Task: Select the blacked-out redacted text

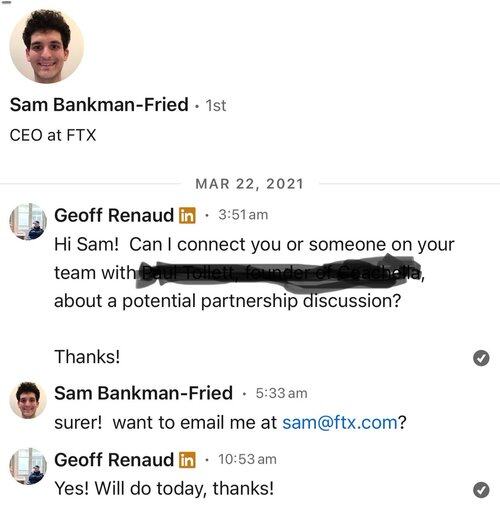Action: point(277,273)
